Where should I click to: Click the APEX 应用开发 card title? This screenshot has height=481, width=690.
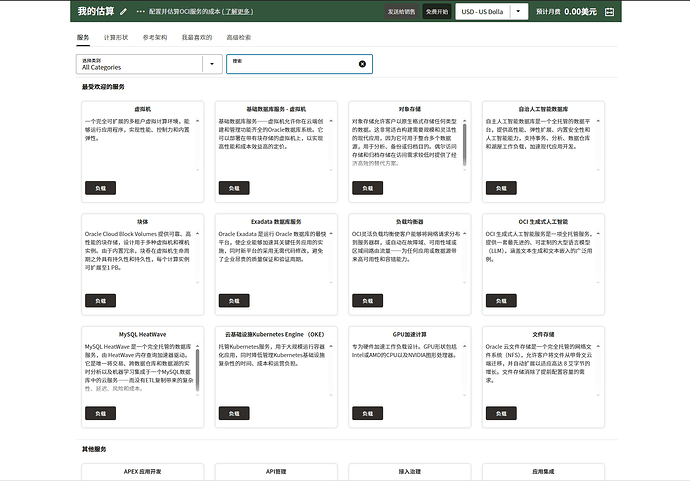[x=143, y=471]
